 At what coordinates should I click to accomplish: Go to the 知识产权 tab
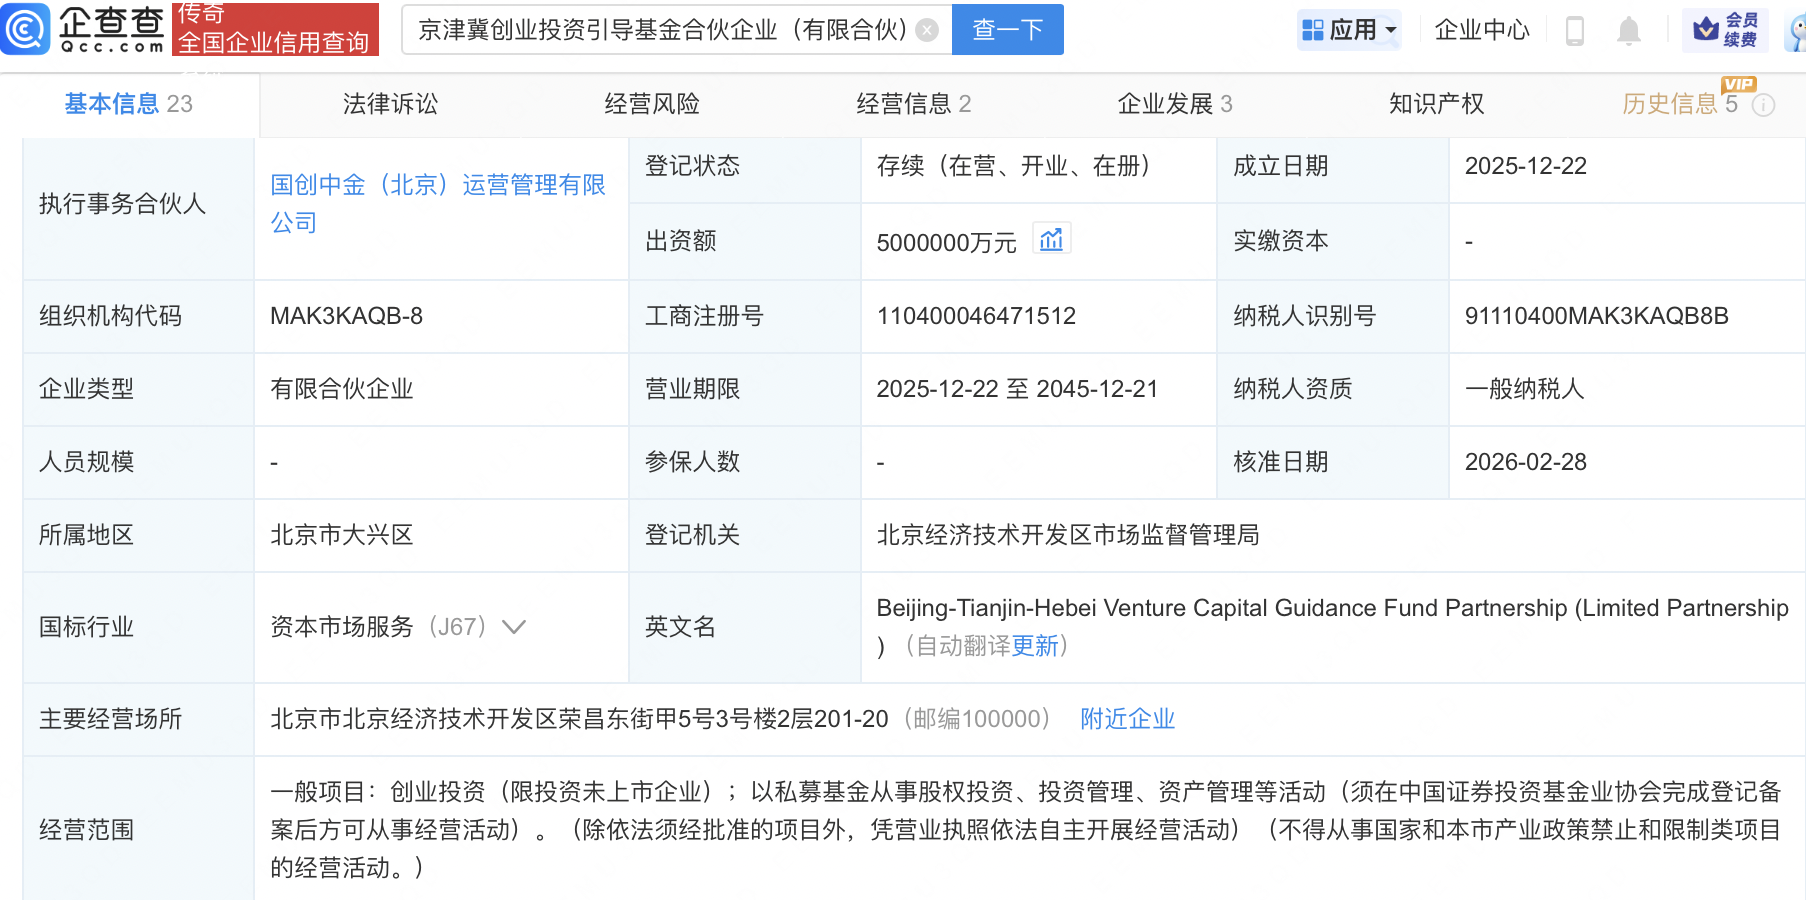(1436, 104)
